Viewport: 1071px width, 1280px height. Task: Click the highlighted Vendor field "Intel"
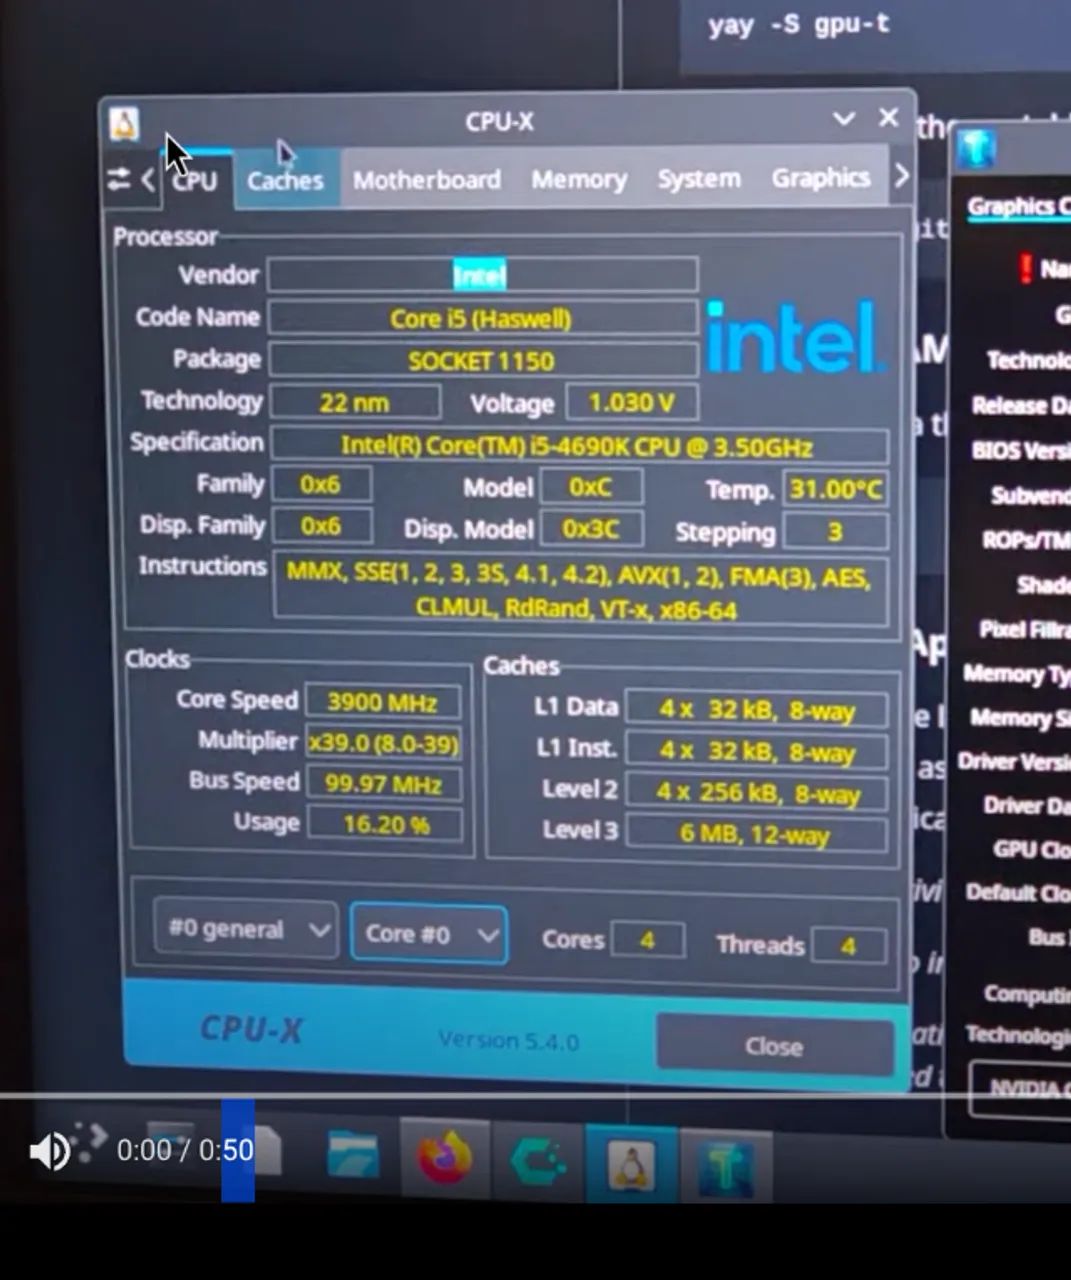pyautogui.click(x=482, y=275)
